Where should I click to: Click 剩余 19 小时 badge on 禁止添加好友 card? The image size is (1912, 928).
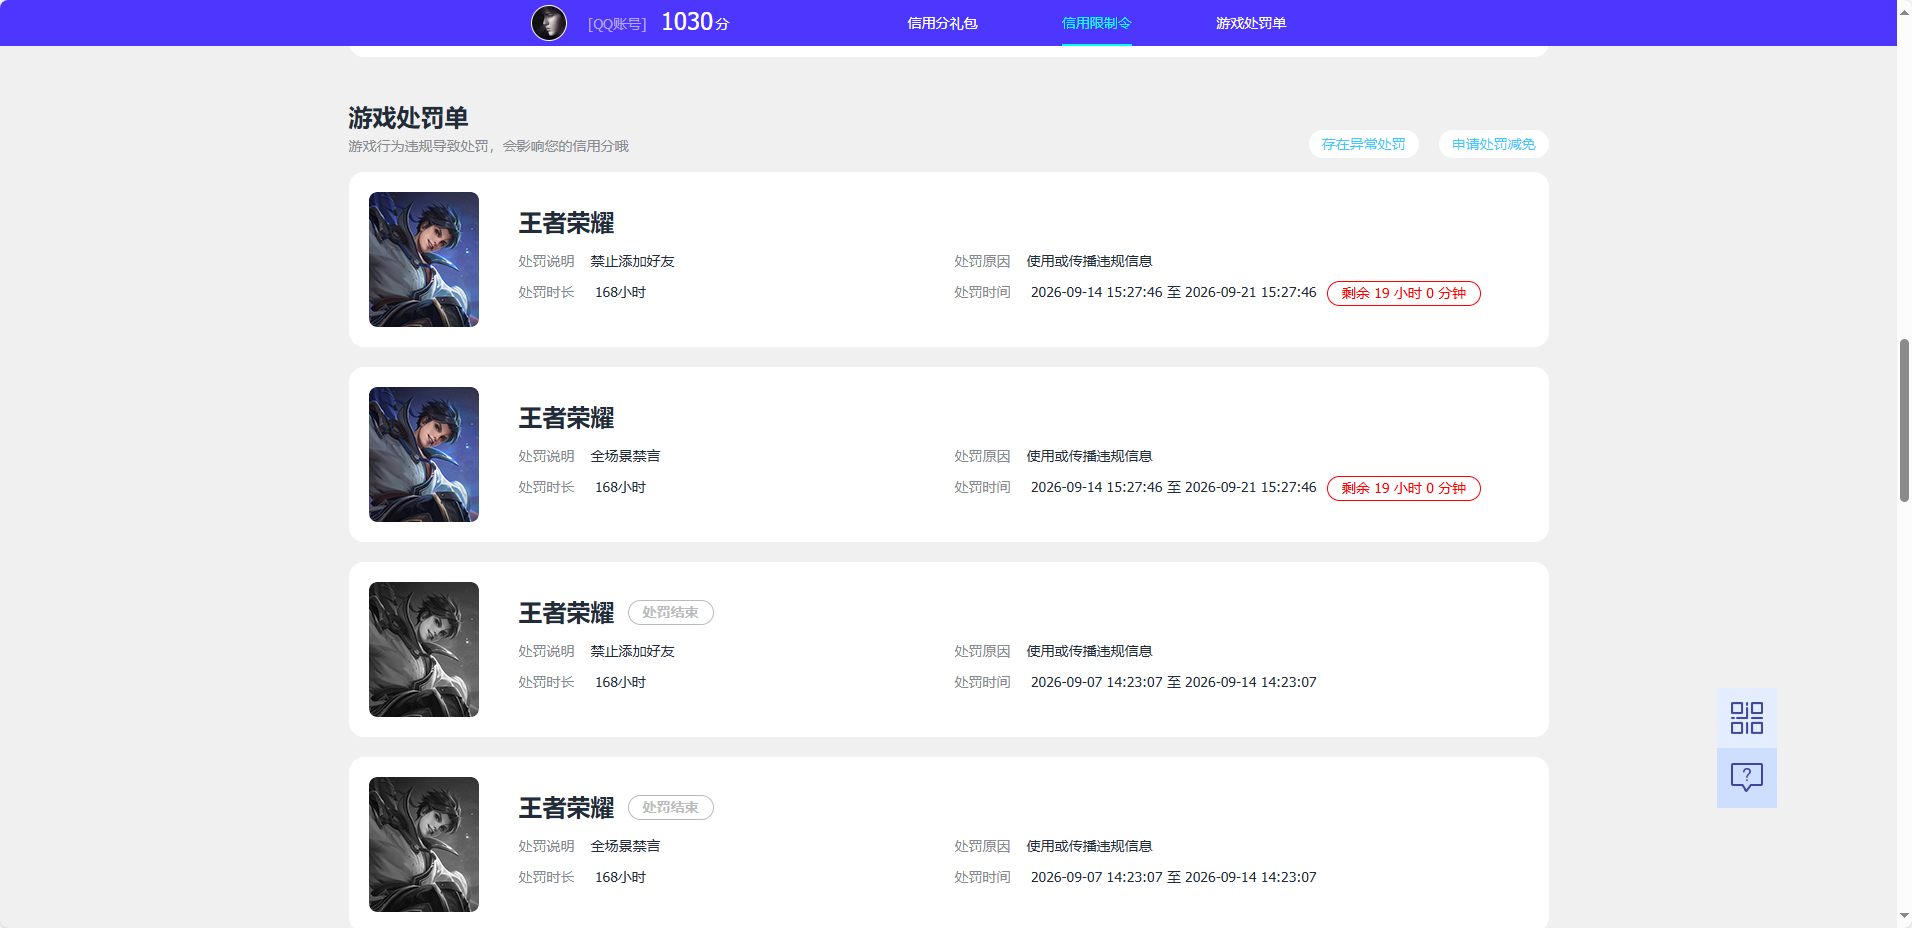point(1403,293)
